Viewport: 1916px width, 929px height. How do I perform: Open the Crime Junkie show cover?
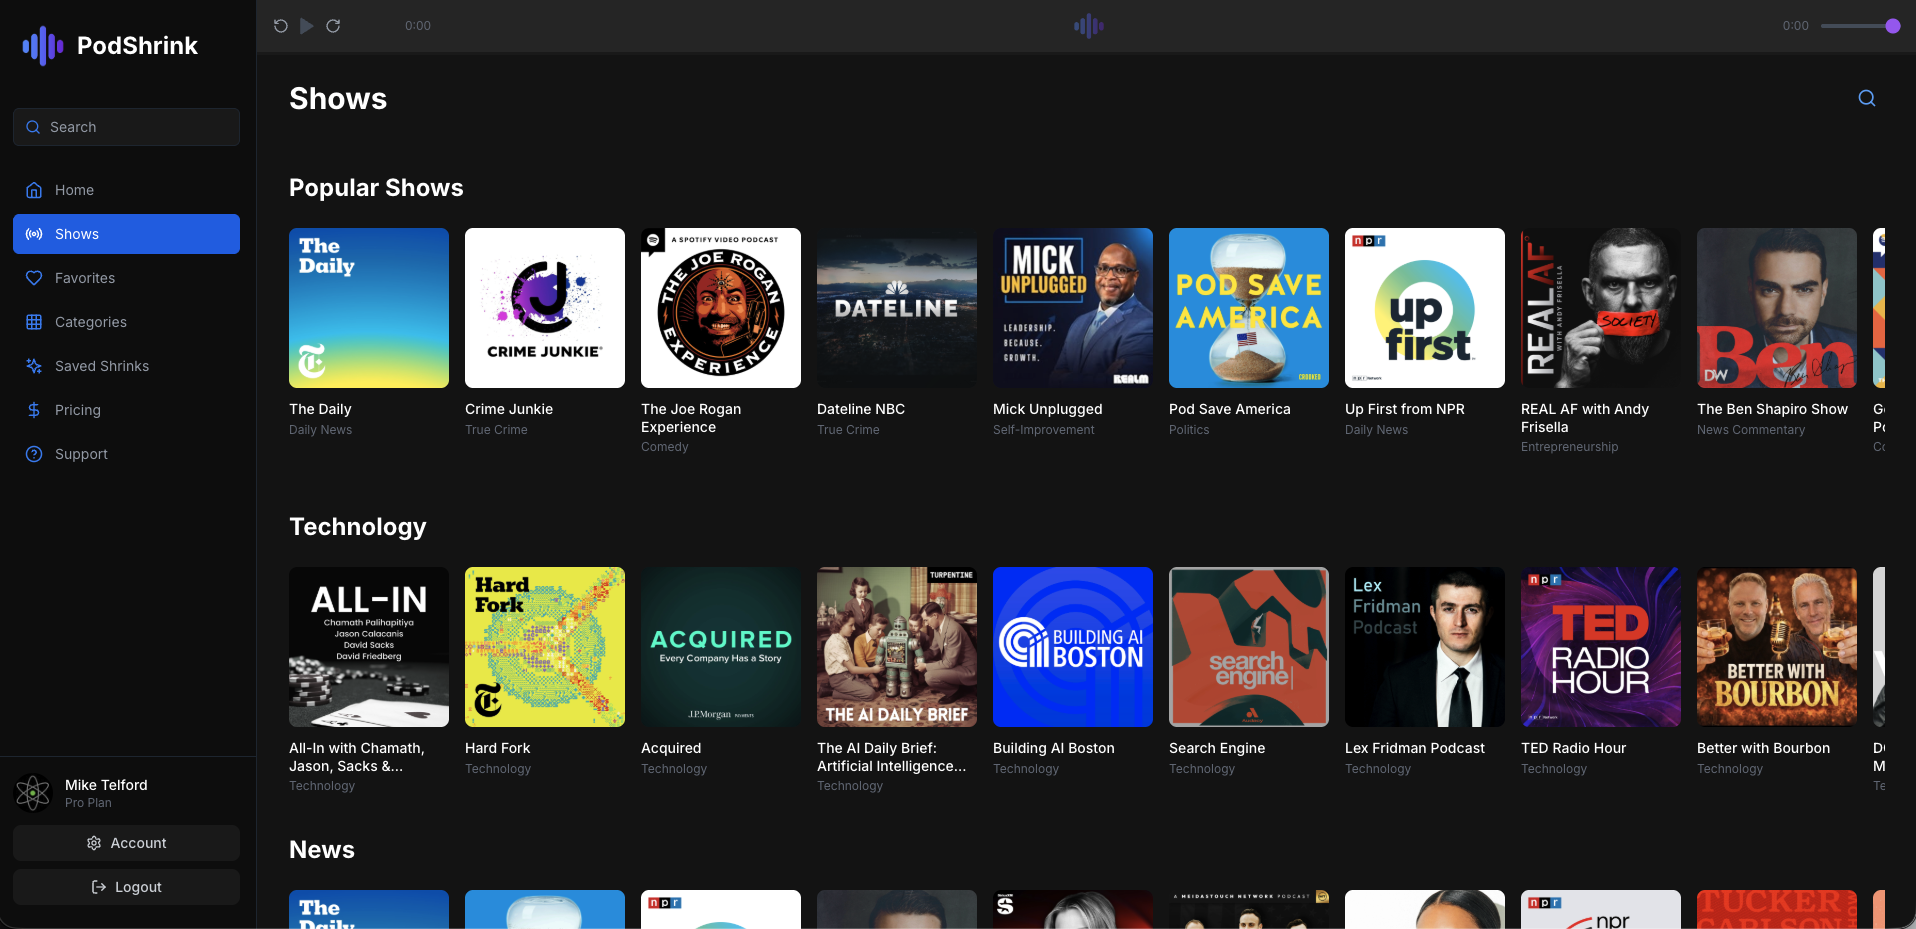tap(544, 308)
